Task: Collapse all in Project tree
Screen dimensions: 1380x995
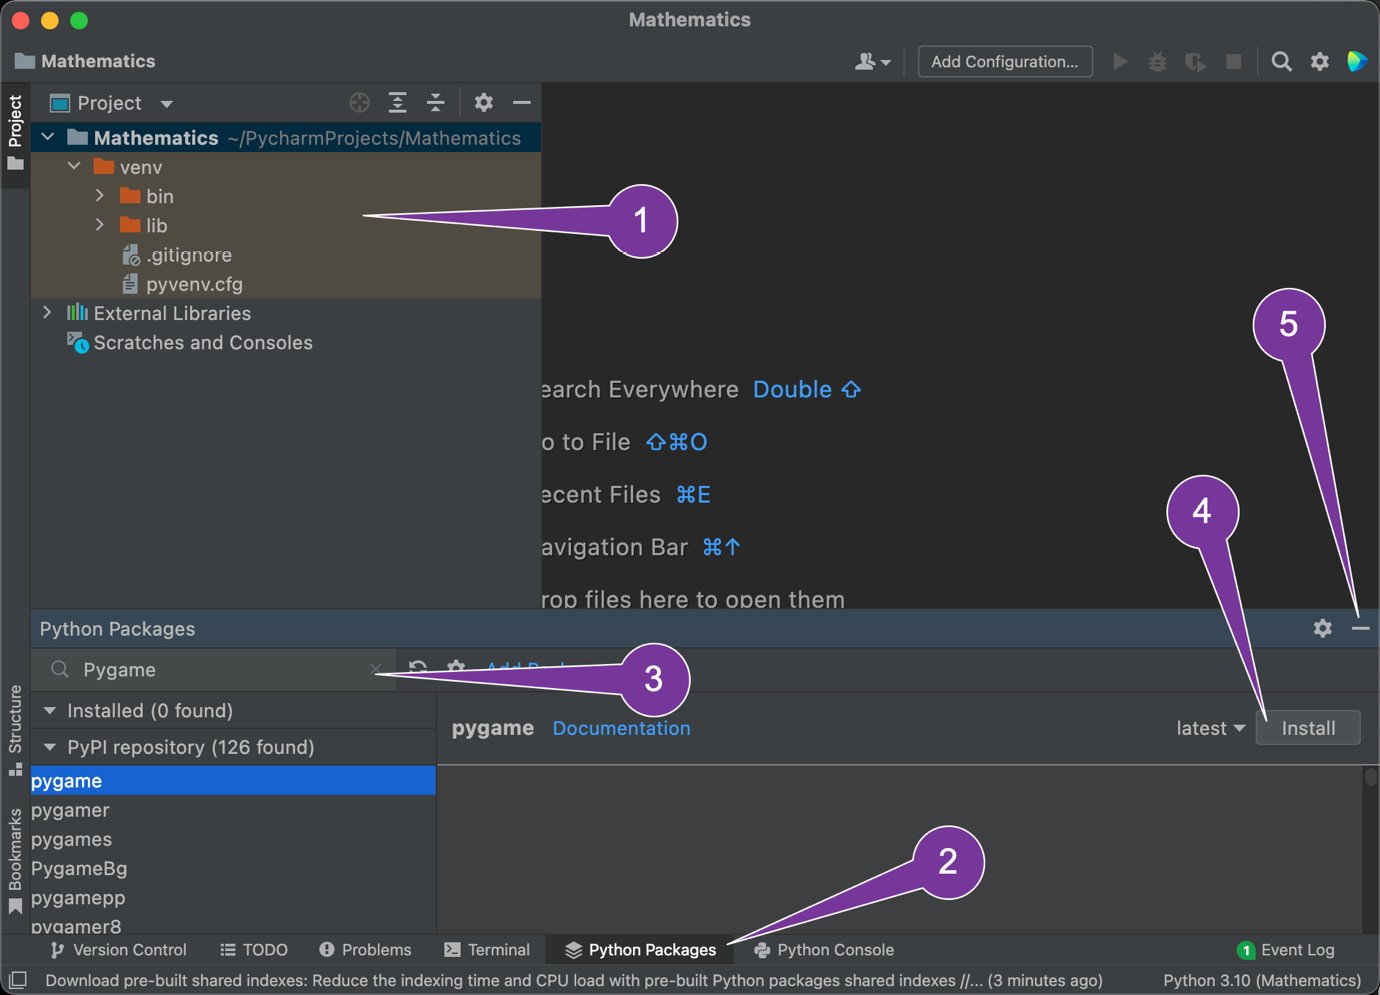Action: click(x=436, y=102)
